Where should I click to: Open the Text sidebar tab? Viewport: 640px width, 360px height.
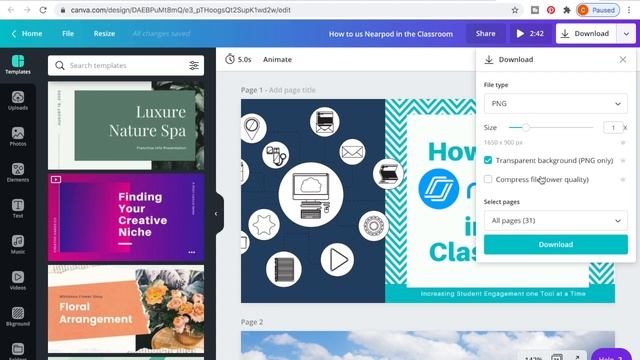[x=18, y=209]
